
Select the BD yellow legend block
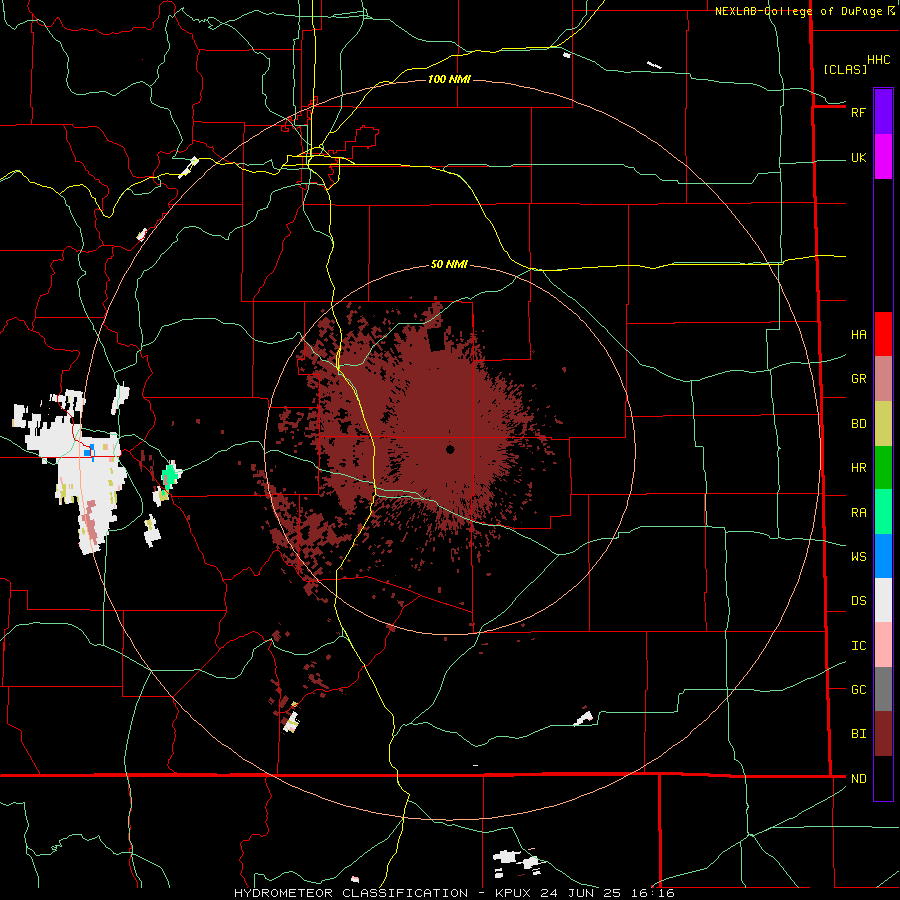(x=883, y=423)
